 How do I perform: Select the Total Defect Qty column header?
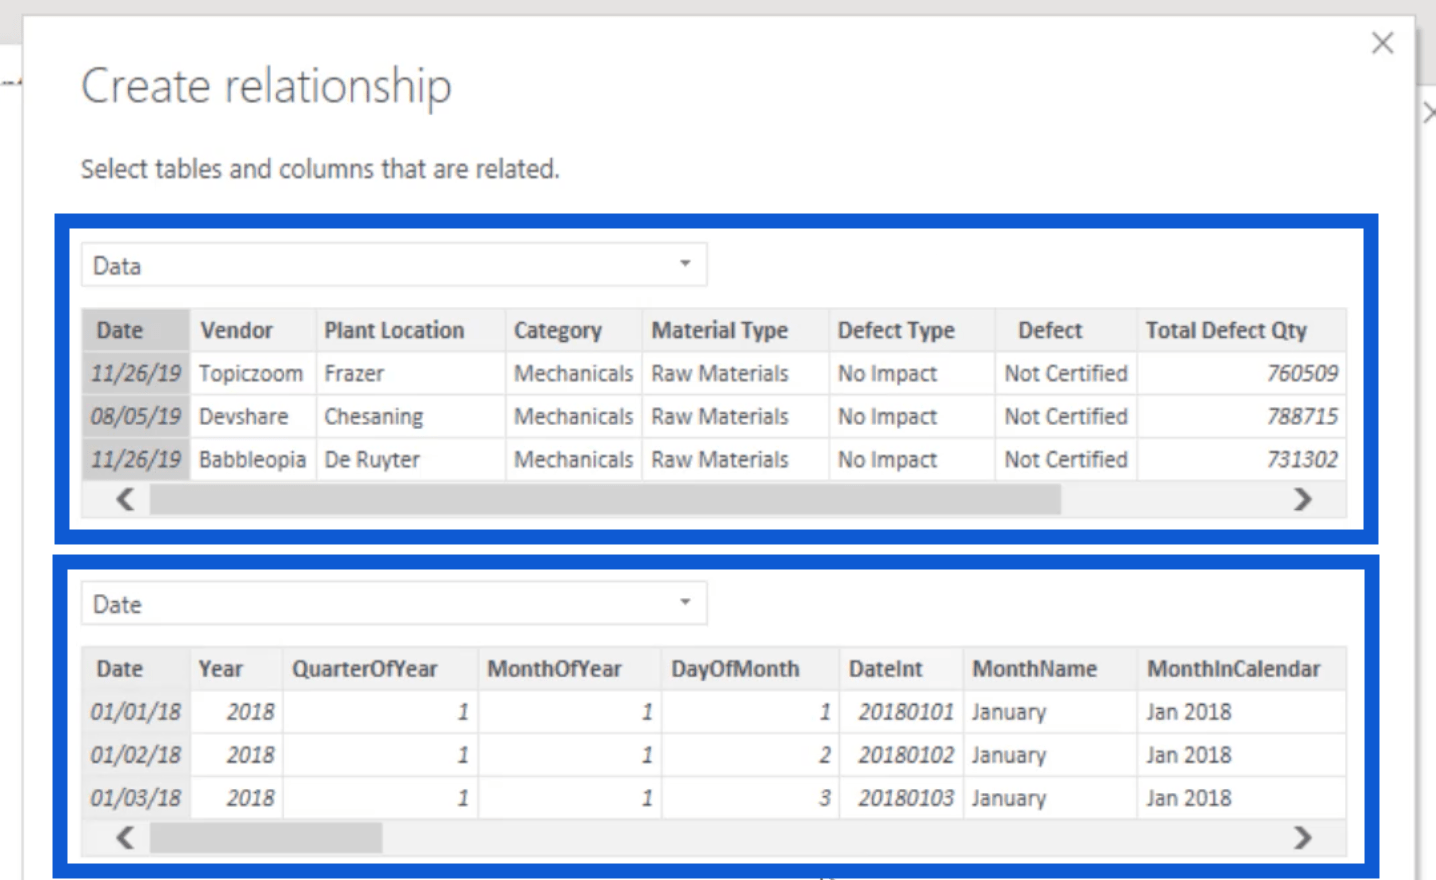pos(1241,330)
